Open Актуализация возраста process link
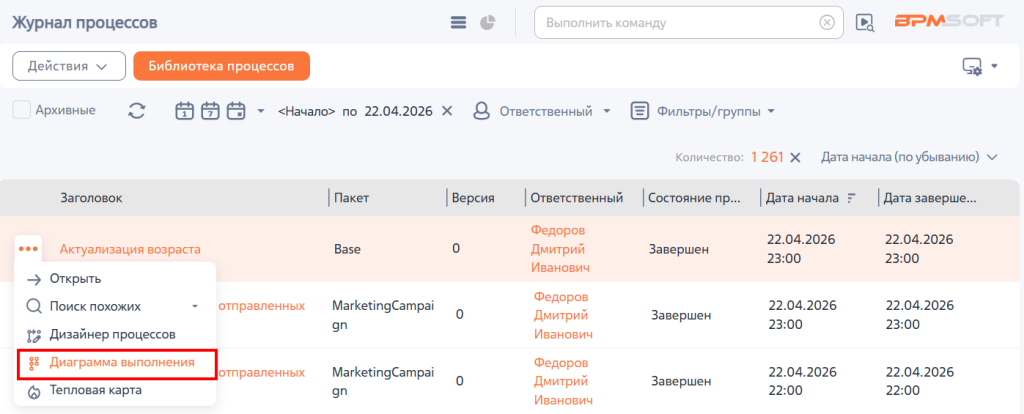This screenshot has width=1024, height=414. coord(130,249)
